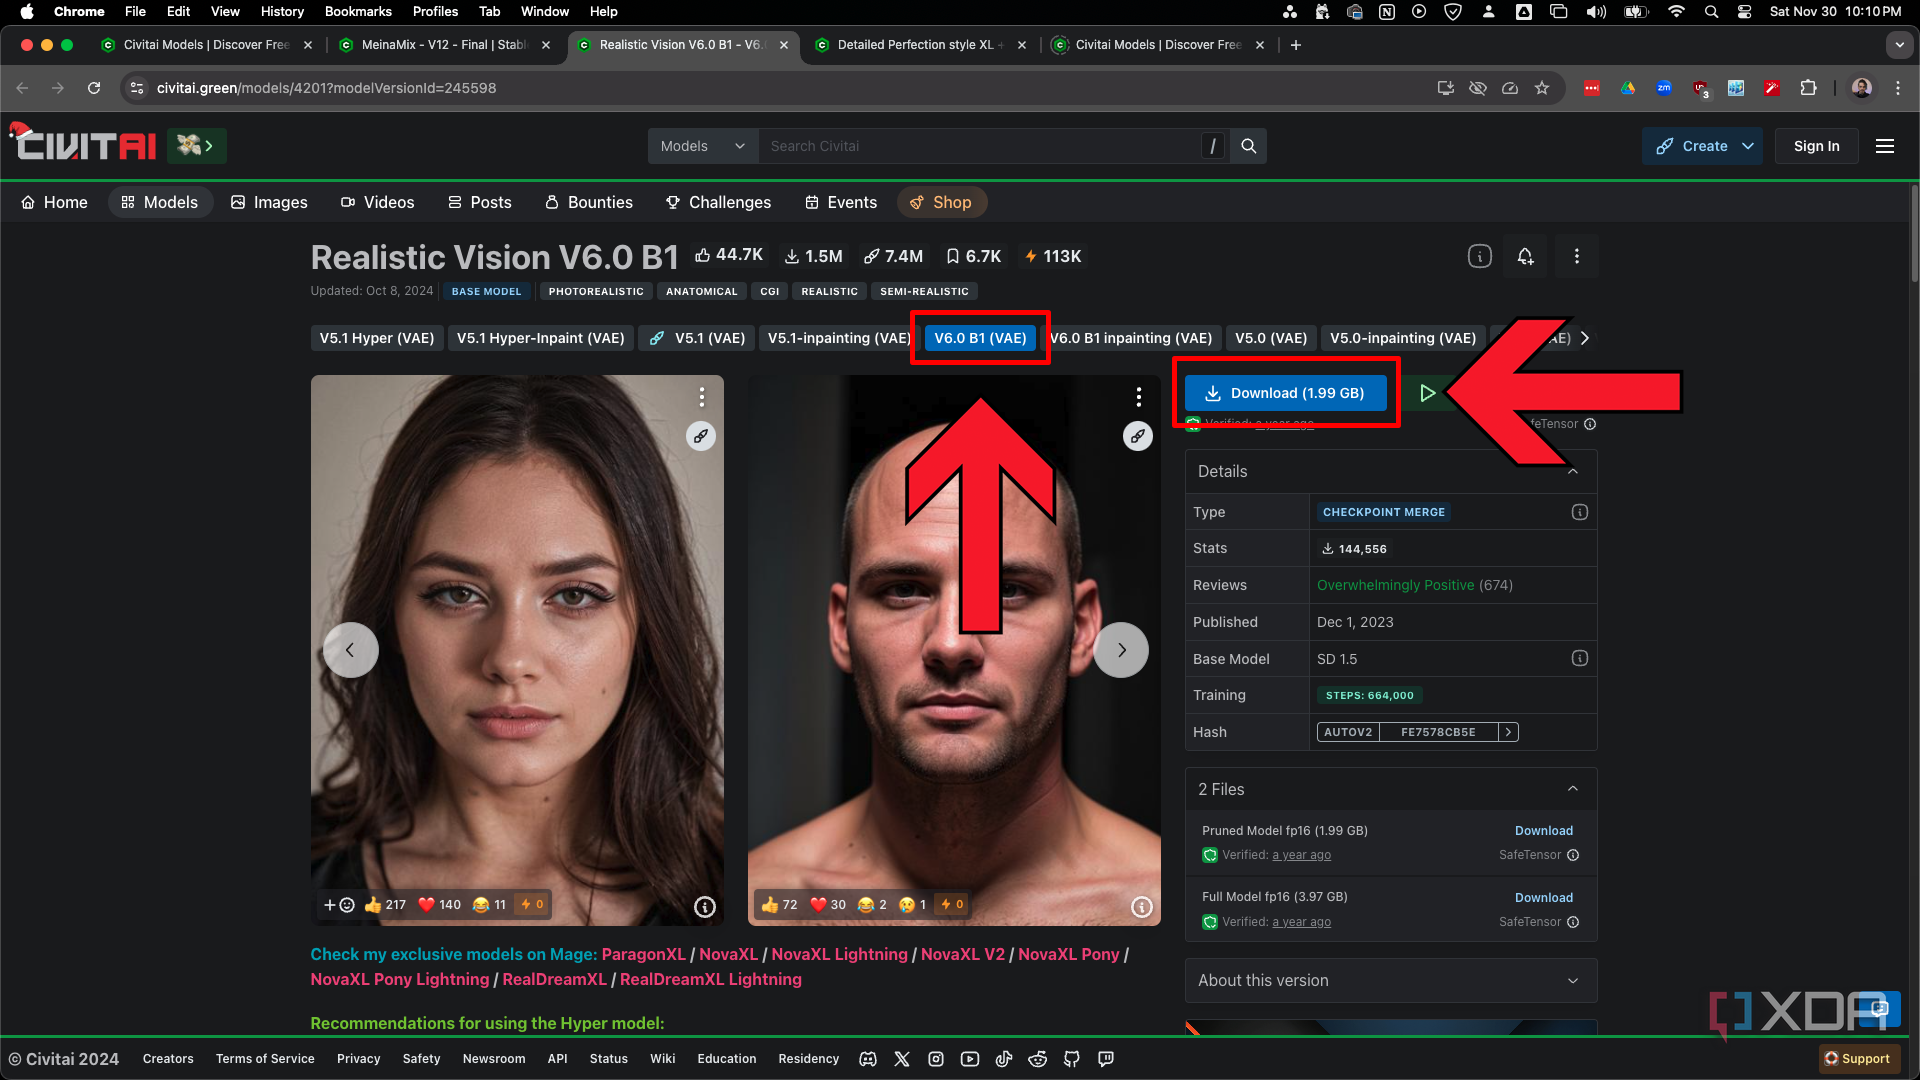Select V5.1 Hyper-Inpaint (VAE) version
This screenshot has width=1920, height=1080.
(541, 338)
